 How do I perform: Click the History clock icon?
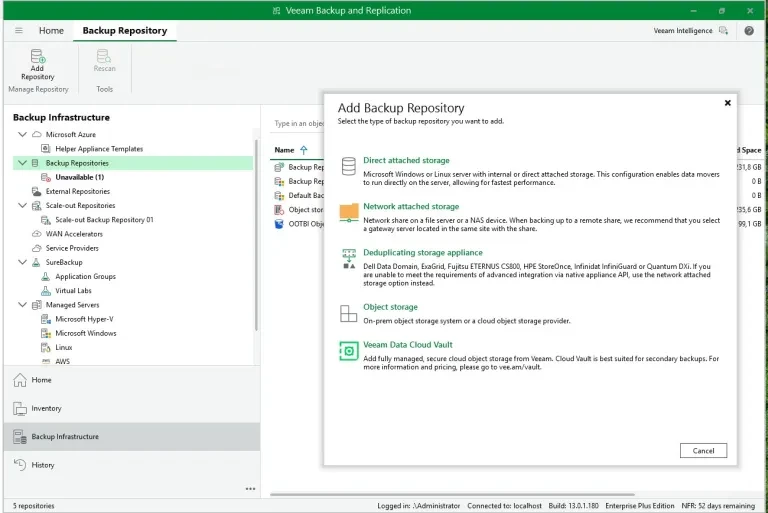click(20, 464)
